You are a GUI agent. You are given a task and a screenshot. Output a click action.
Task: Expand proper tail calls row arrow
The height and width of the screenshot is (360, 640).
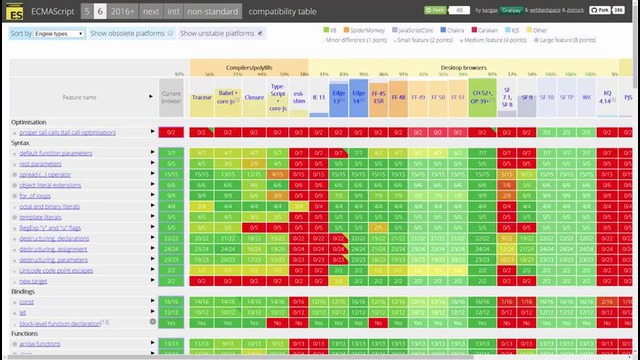point(152,131)
